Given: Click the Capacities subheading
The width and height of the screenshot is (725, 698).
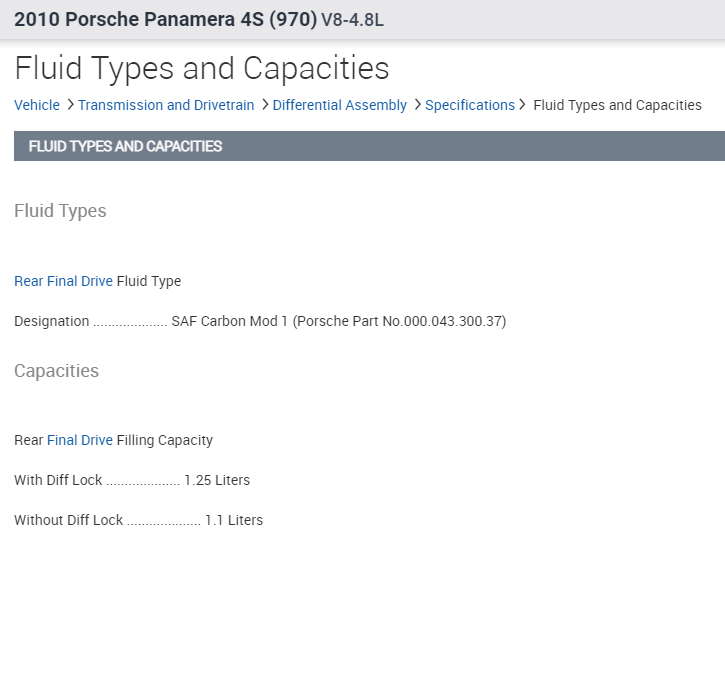Looking at the screenshot, I should coord(56,371).
